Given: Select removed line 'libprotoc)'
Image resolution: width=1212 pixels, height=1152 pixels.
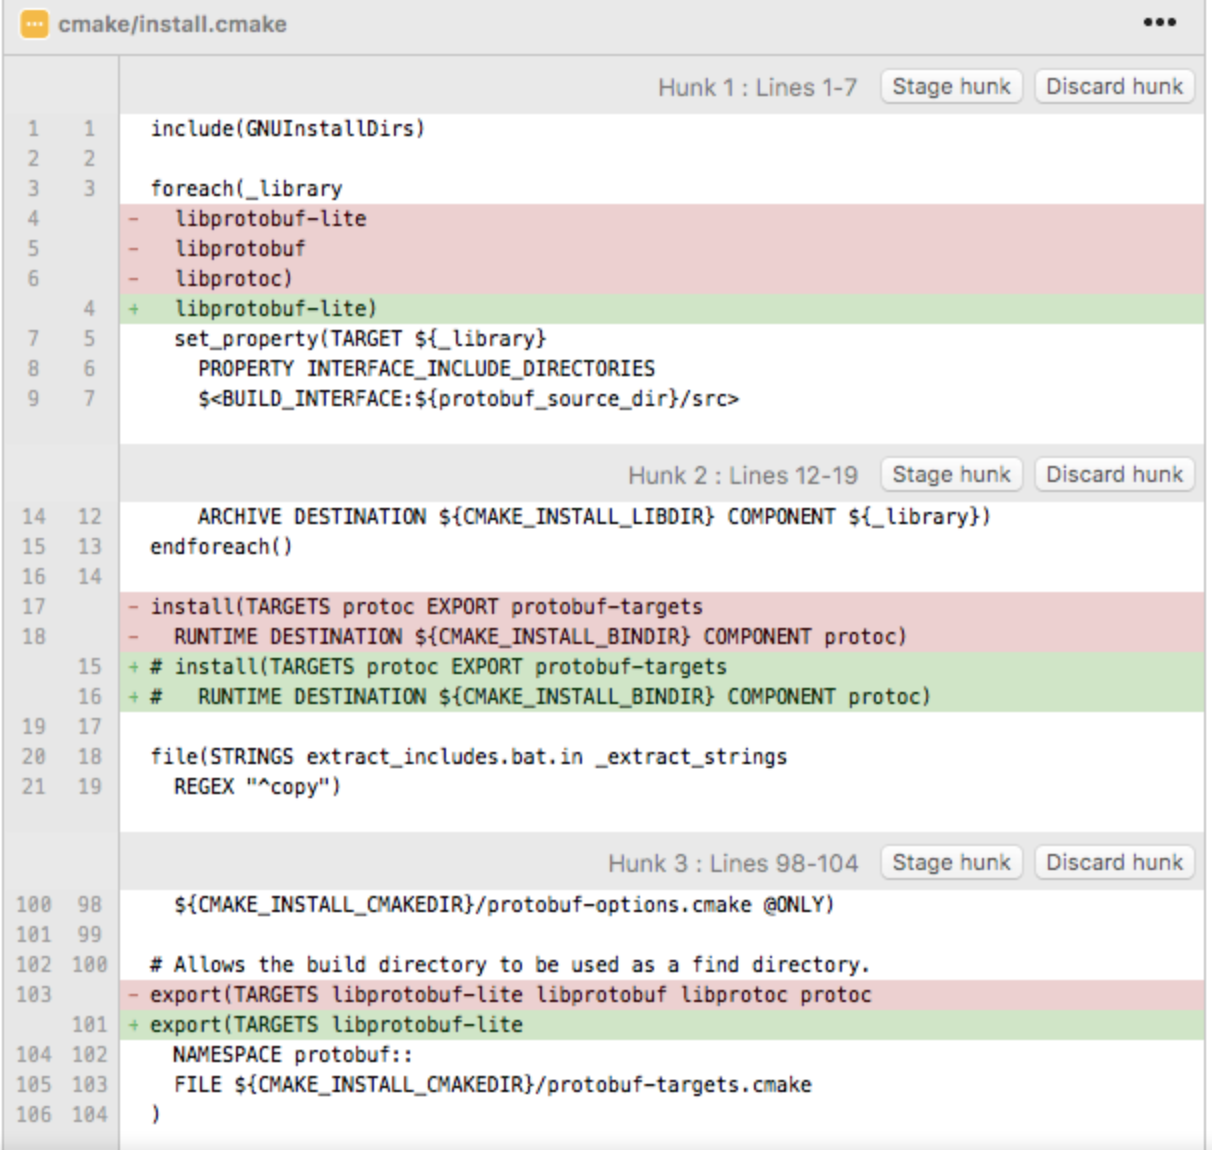Looking at the screenshot, I should (x=661, y=279).
